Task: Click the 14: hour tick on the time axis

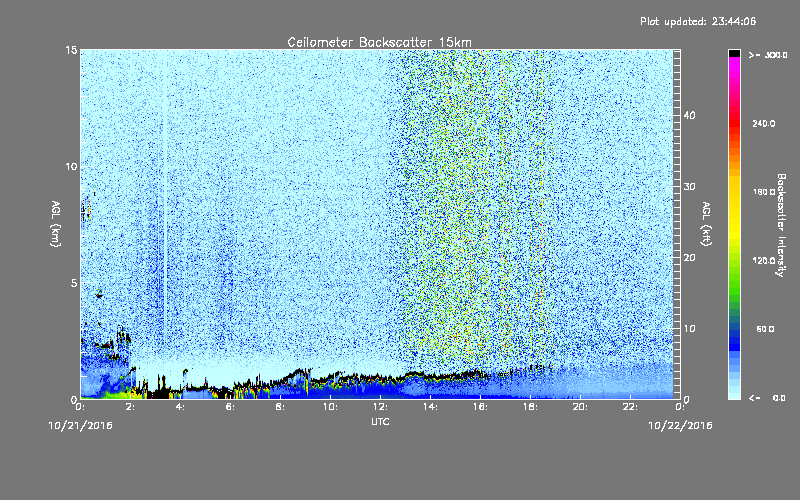Action: point(431,407)
